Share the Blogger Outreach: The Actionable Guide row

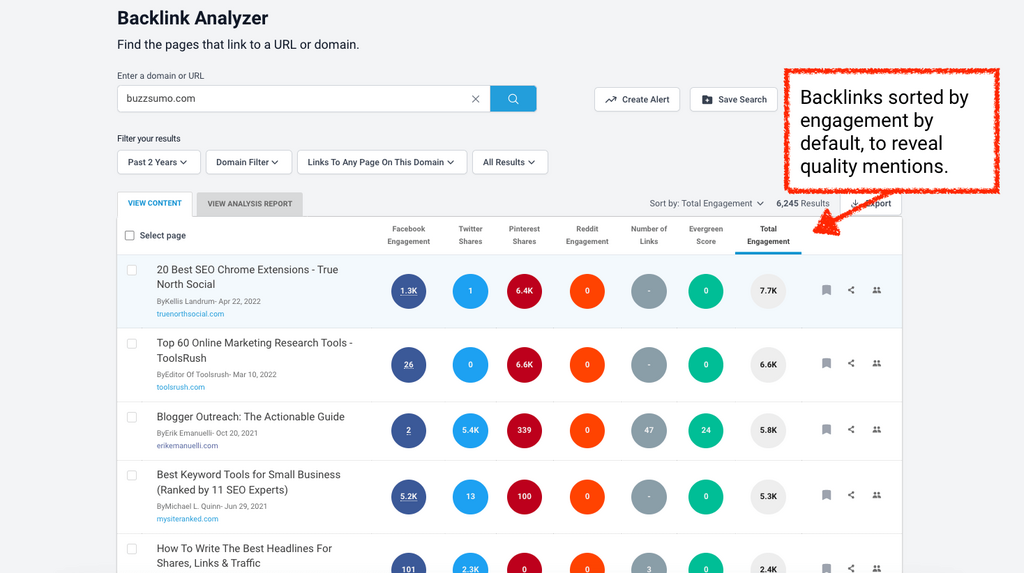[851, 430]
